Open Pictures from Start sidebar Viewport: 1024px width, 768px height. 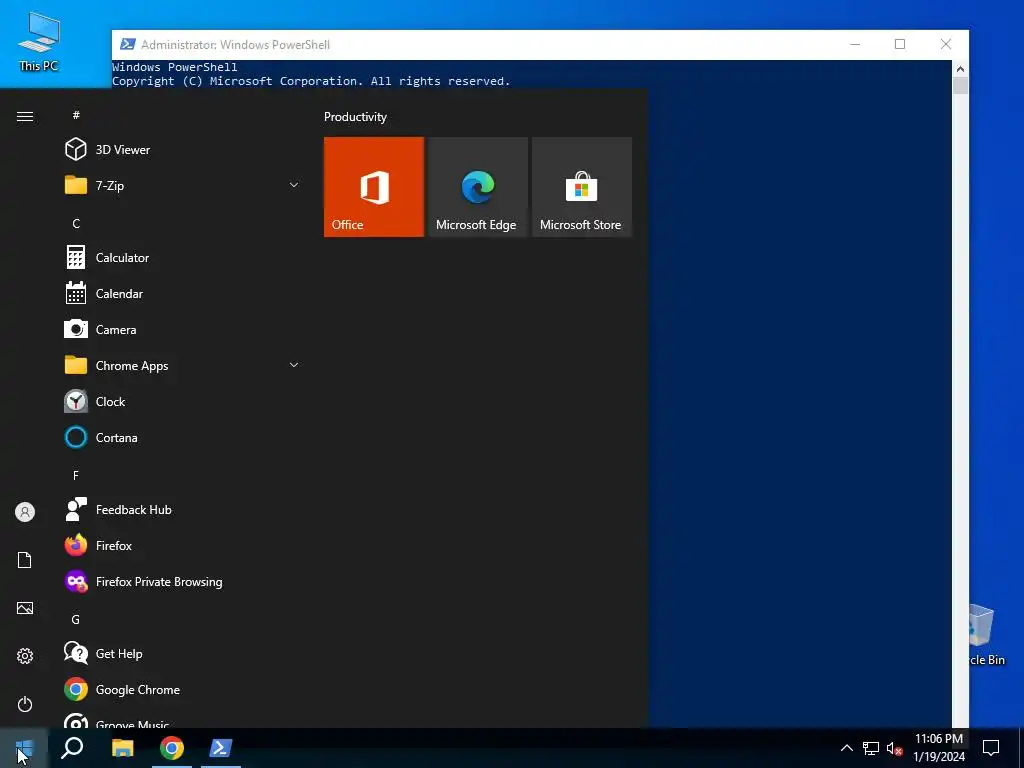(x=25, y=608)
